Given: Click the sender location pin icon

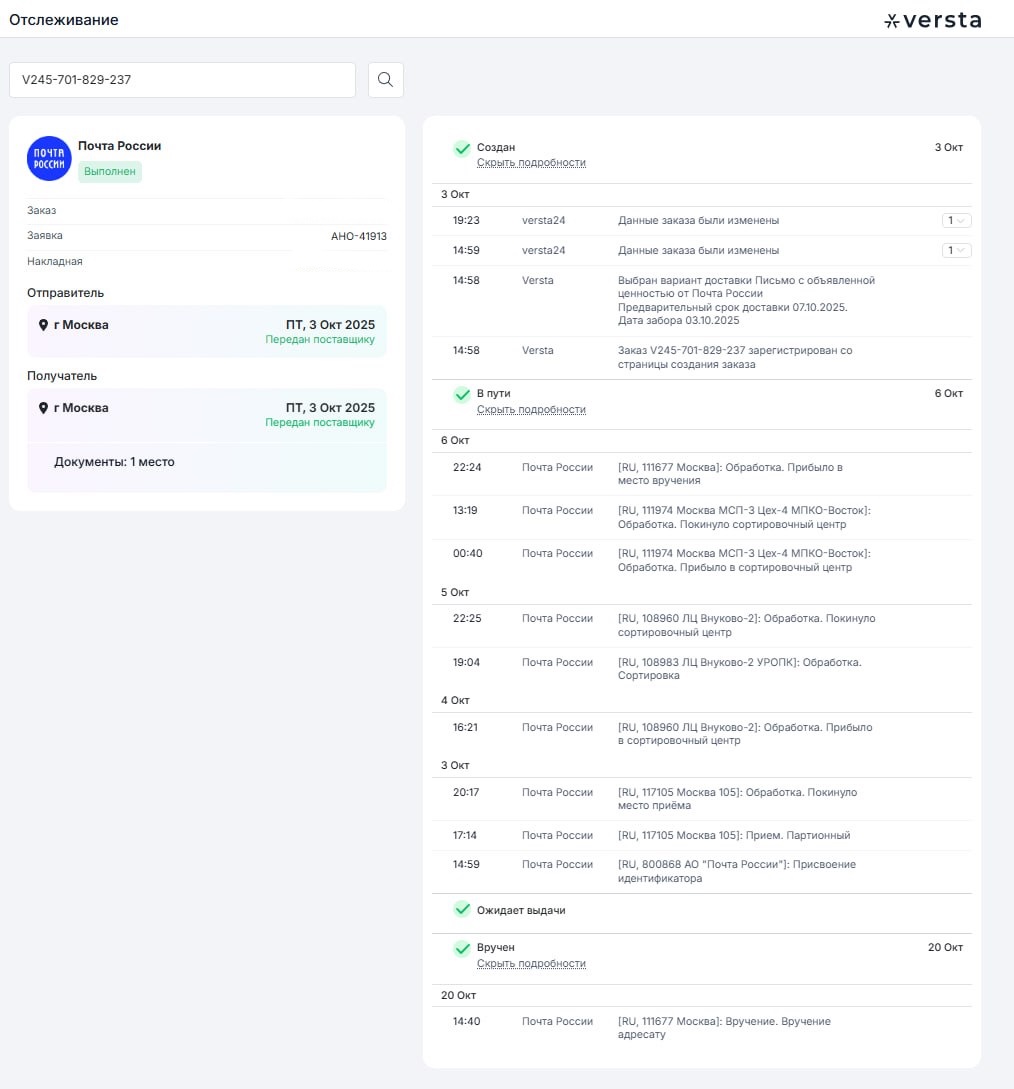Looking at the screenshot, I should [x=43, y=325].
